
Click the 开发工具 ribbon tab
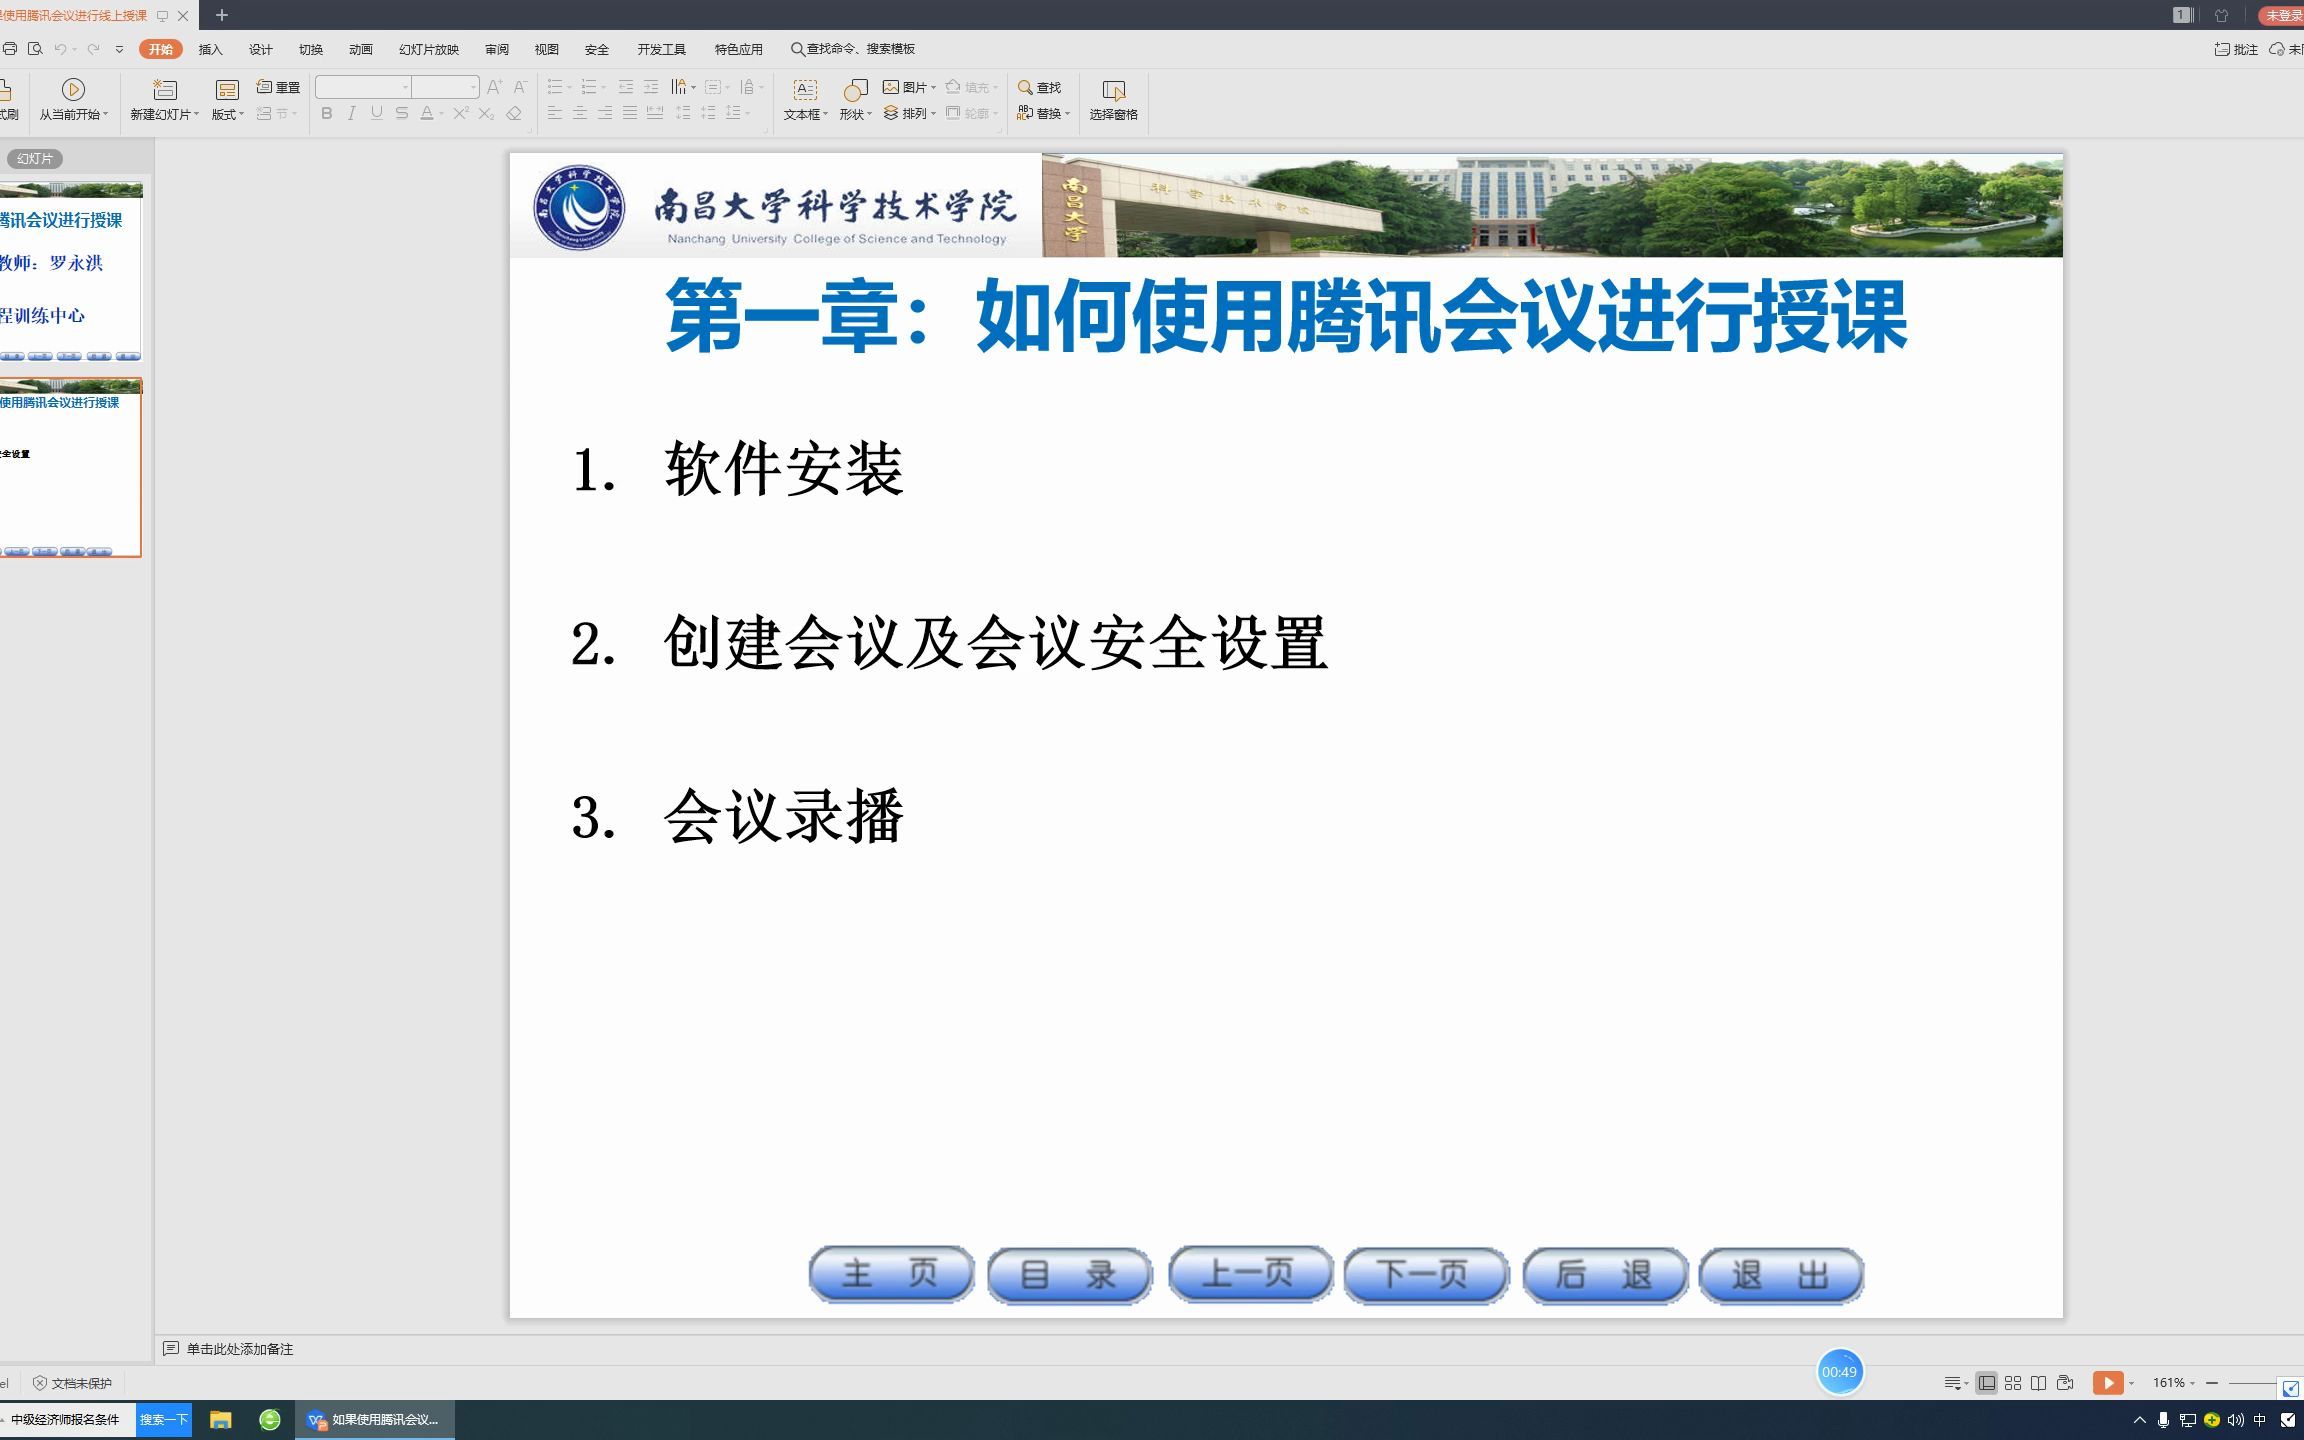point(660,48)
